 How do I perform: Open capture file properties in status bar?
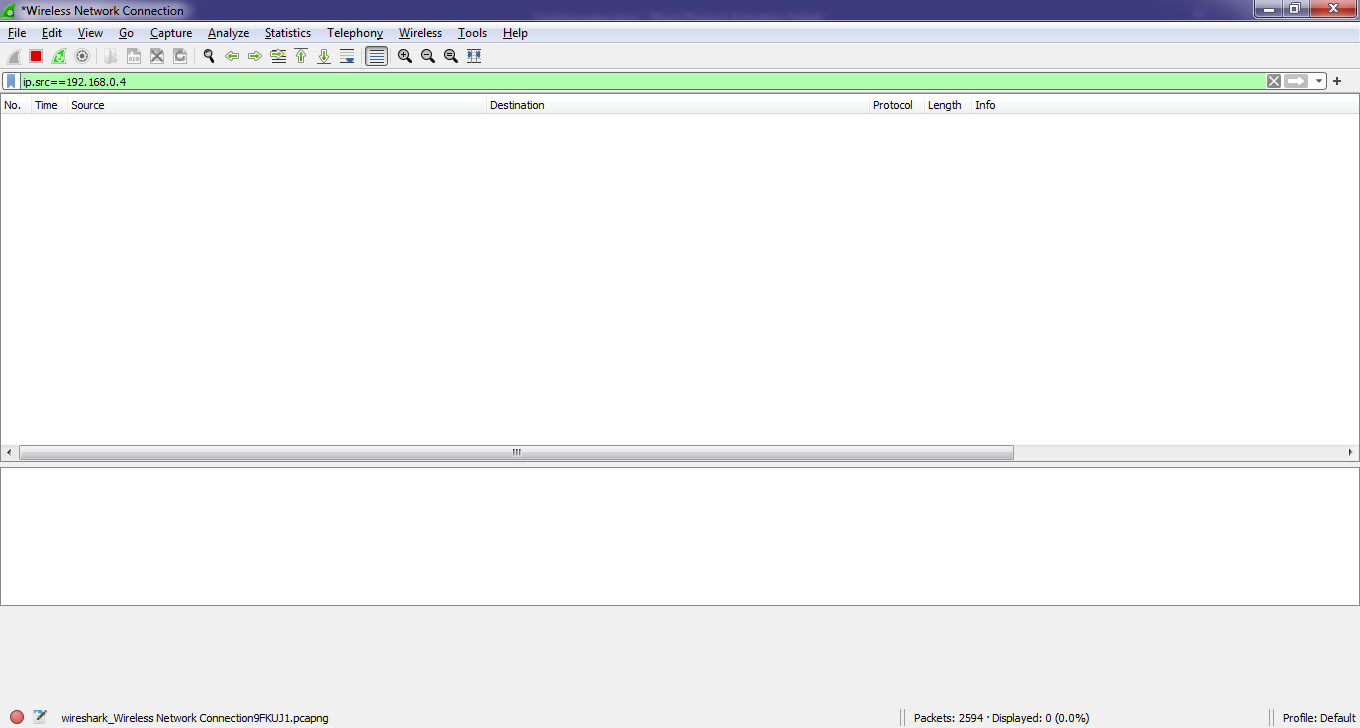40,717
